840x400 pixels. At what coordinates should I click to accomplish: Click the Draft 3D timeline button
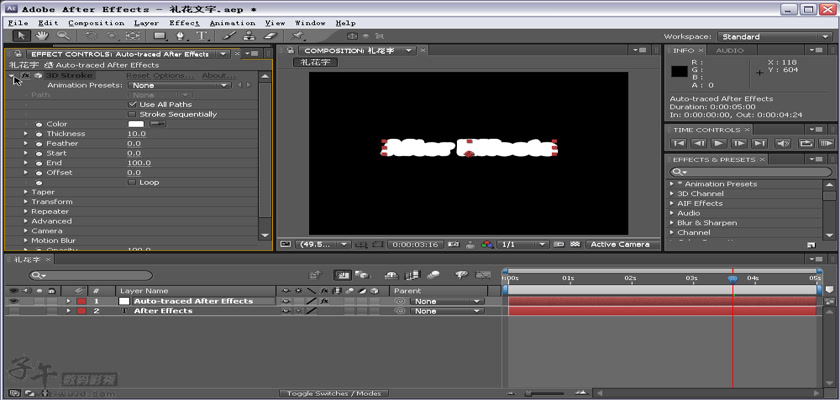pos(362,275)
